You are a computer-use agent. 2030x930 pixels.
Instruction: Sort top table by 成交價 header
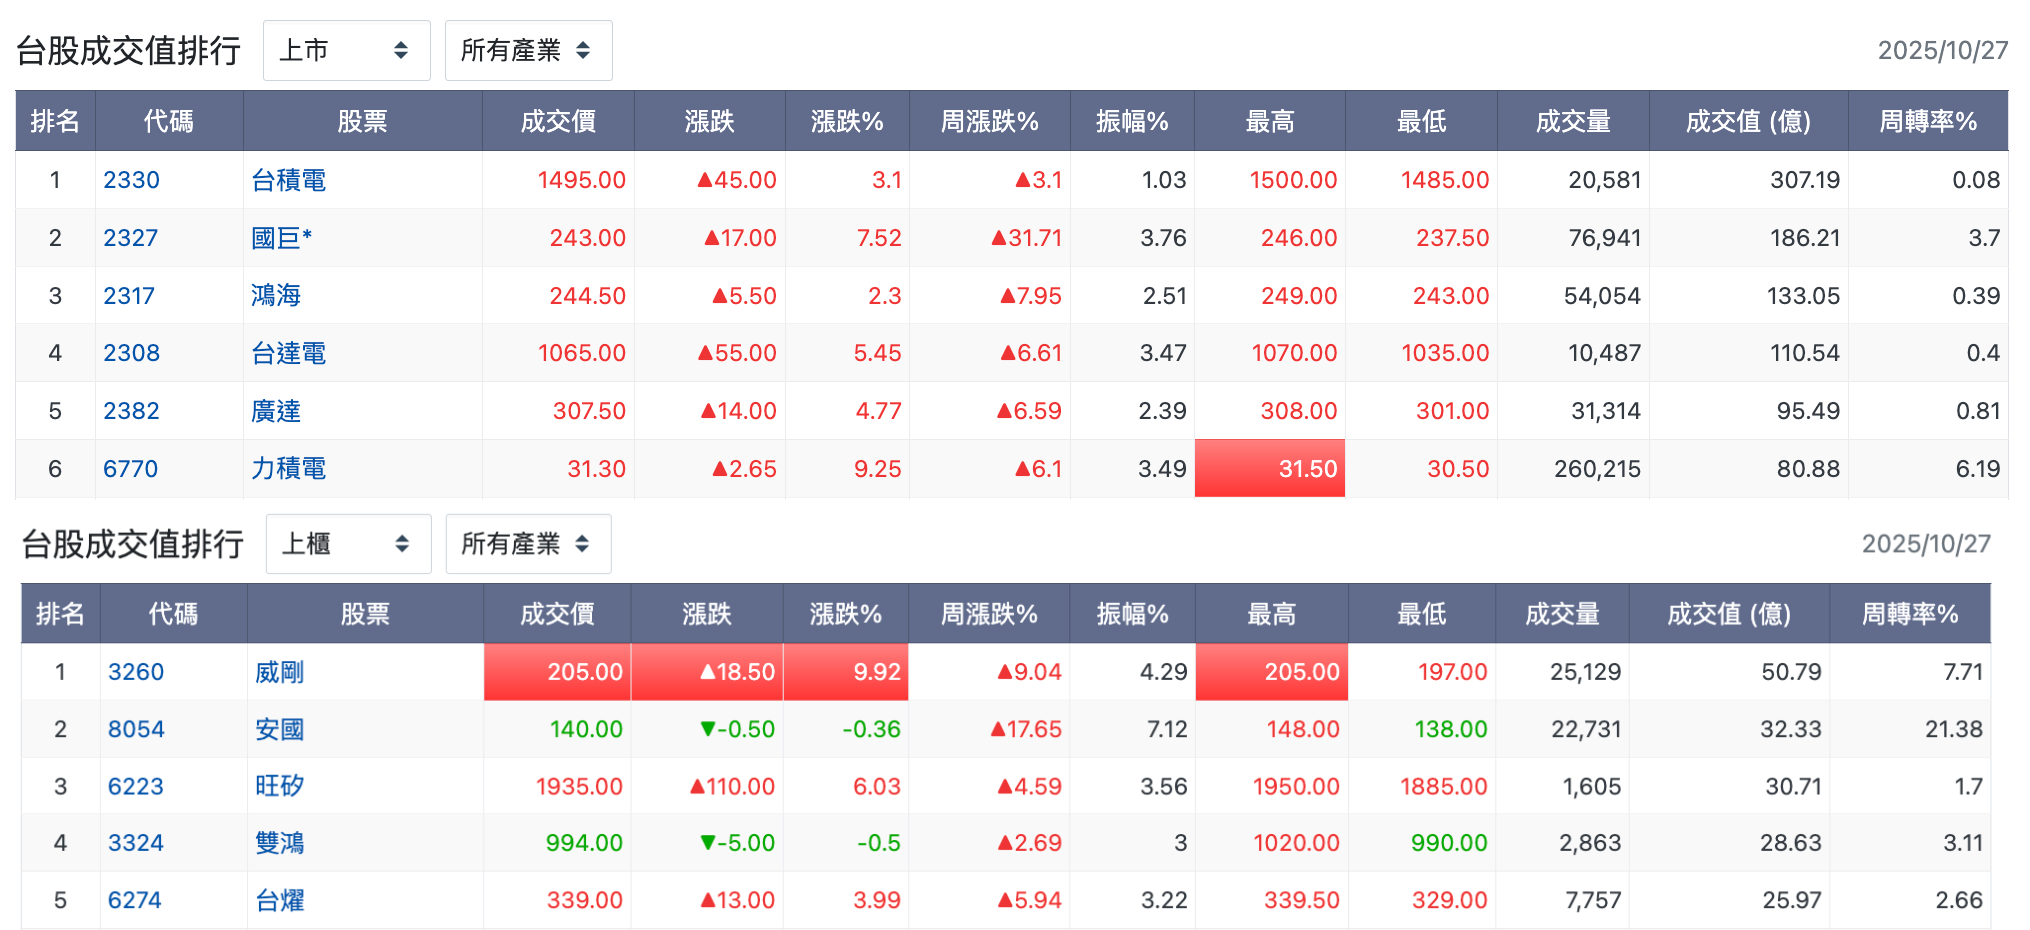coord(558,121)
